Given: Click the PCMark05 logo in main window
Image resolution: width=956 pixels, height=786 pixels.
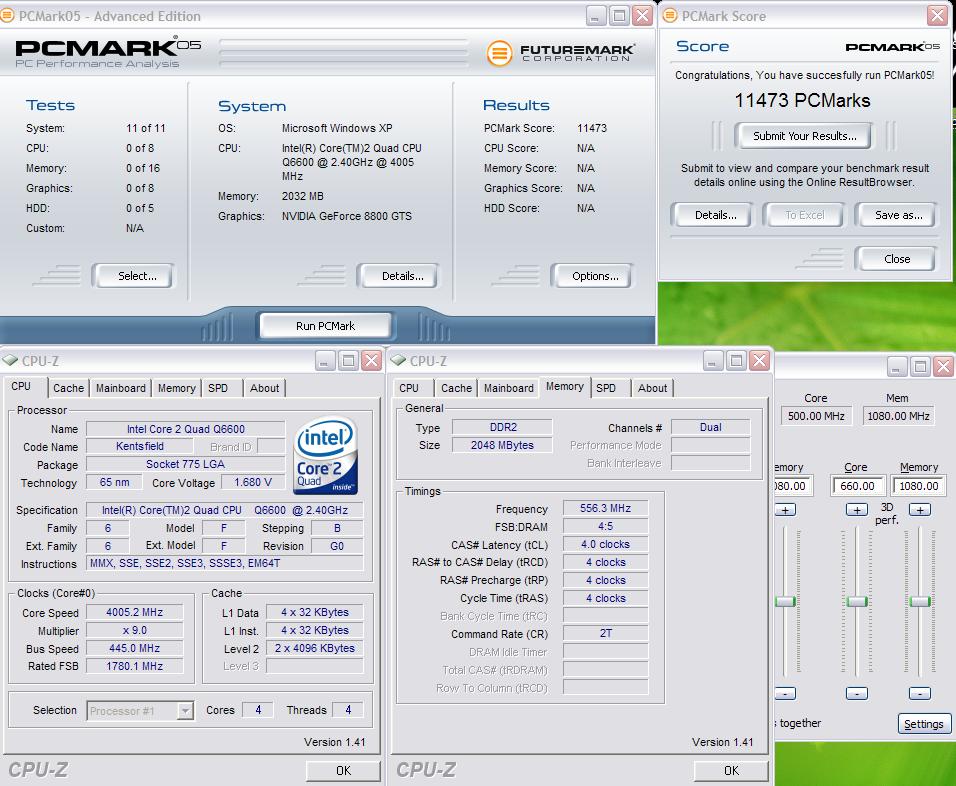Looking at the screenshot, I should click(108, 51).
